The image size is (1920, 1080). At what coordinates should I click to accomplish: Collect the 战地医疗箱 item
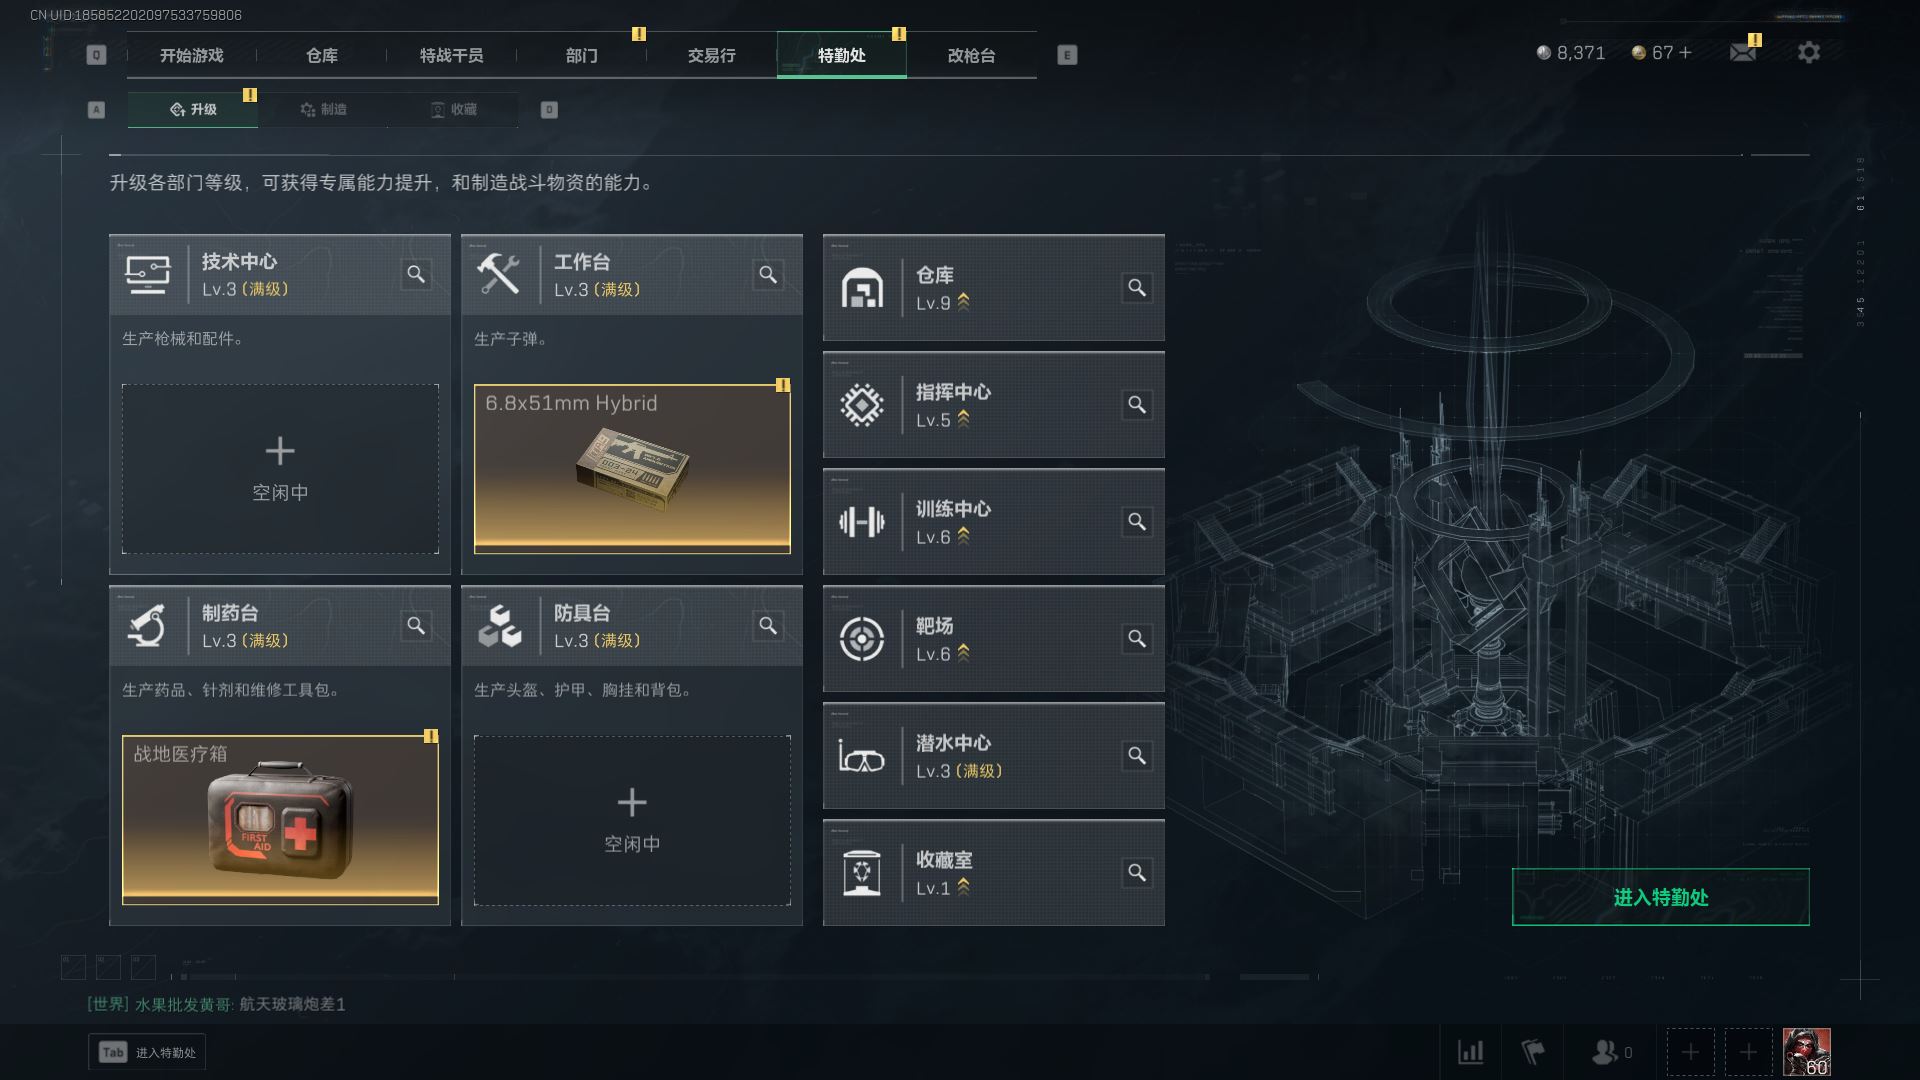[280, 820]
